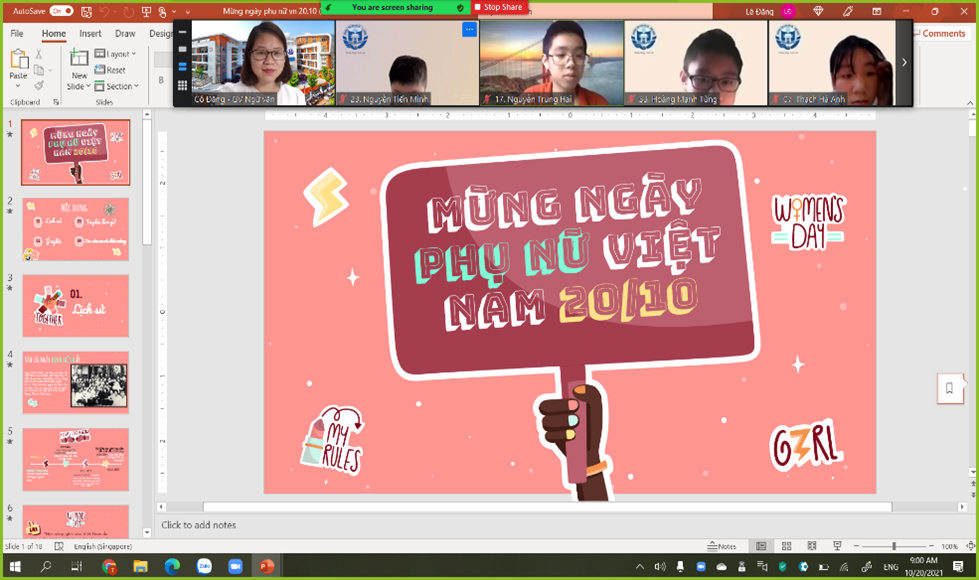This screenshot has width=979, height=580.
Task: Switch to Slide Sorter view
Action: (x=785, y=546)
